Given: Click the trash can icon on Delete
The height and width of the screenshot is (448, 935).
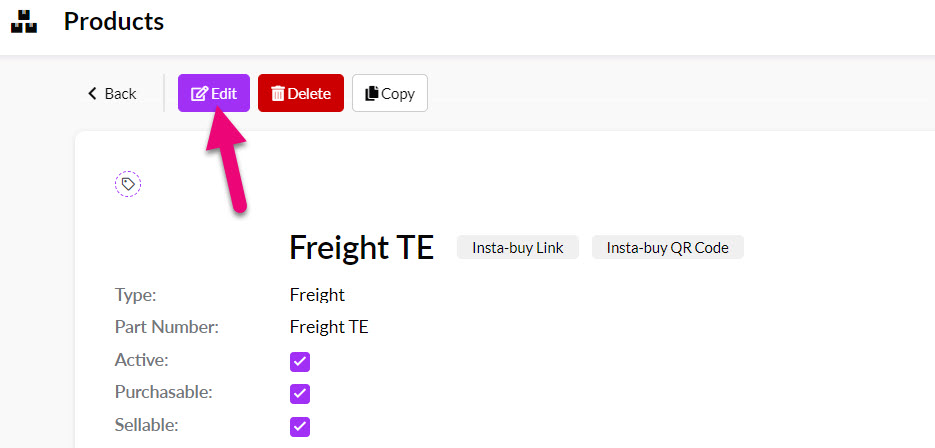Looking at the screenshot, I should [x=278, y=94].
